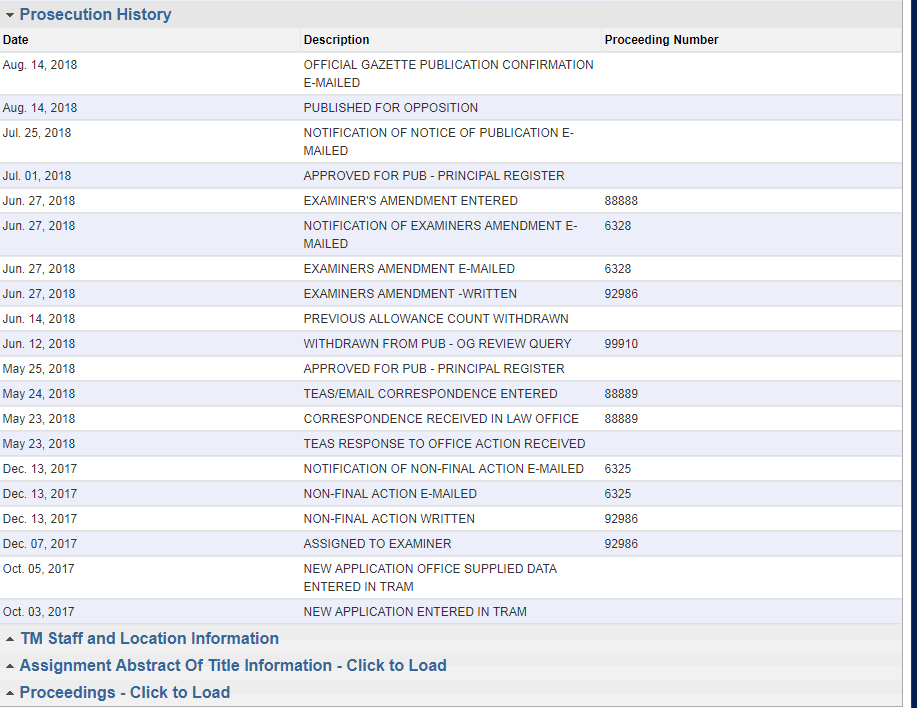Viewport: 917px width, 708px height.
Task: Open TM Staff and Location Information heading
Action: [x=150, y=638]
